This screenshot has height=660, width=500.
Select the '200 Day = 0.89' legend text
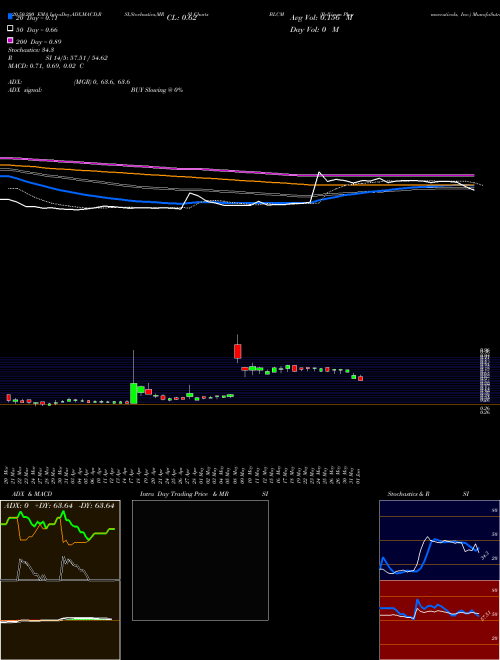[x=39, y=42]
